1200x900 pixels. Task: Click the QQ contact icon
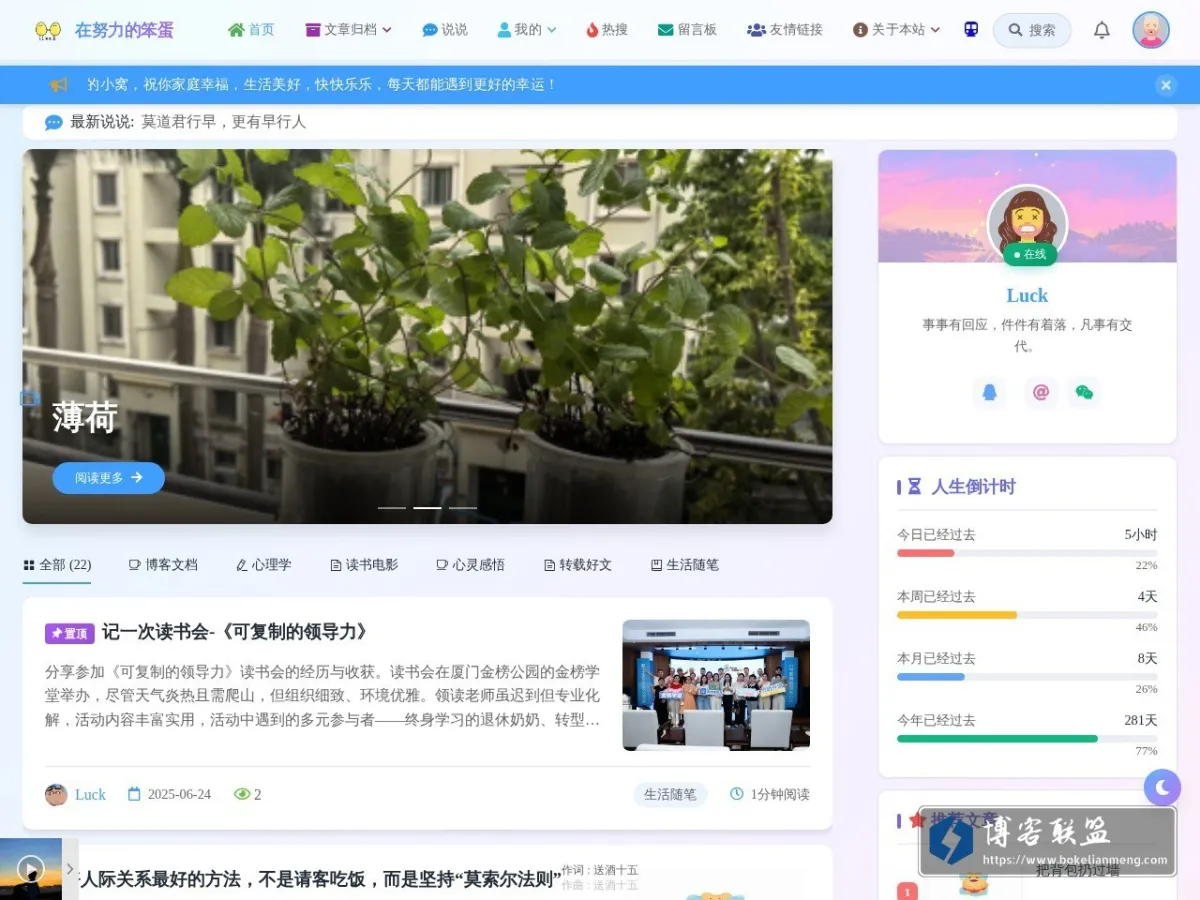989,392
